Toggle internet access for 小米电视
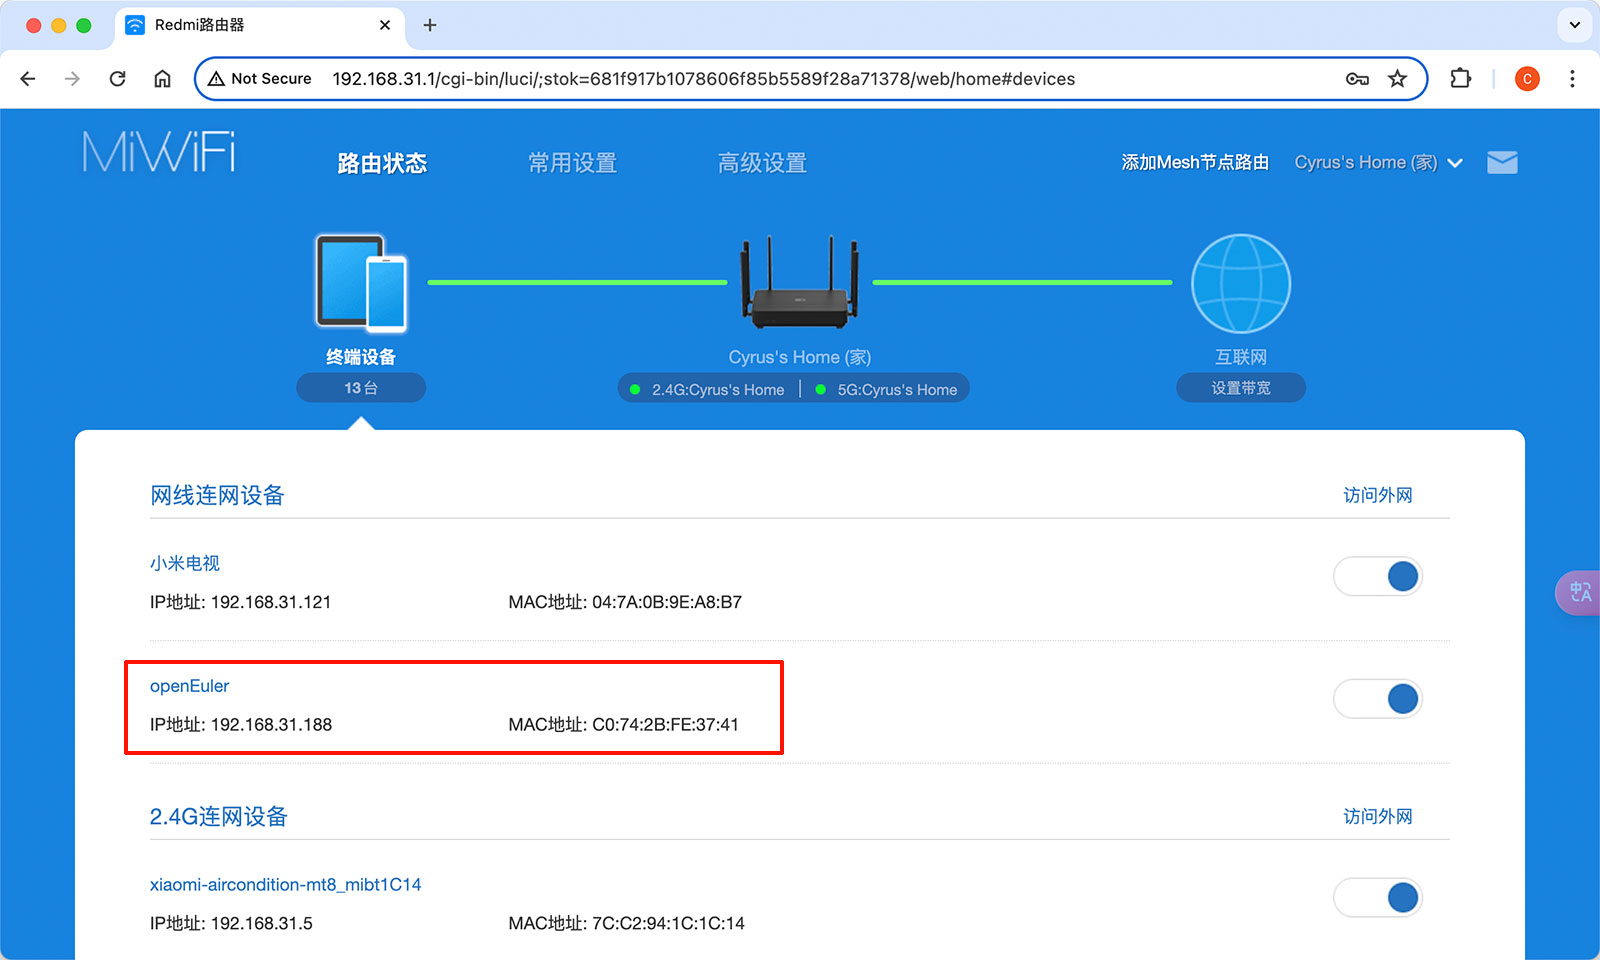1600x960 pixels. click(x=1378, y=576)
